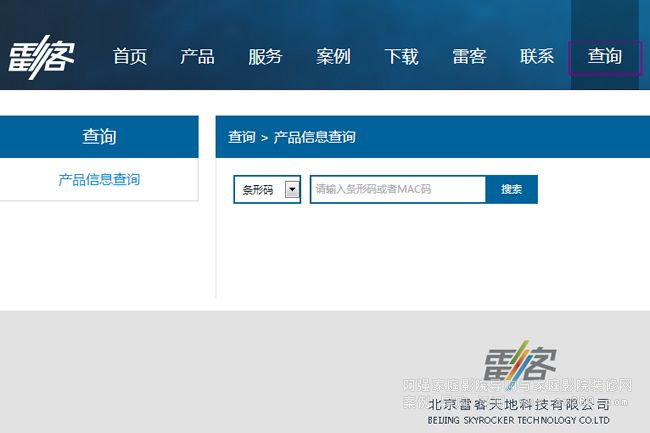Focus the barcode or MAC input field
Image resolution: width=650 pixels, height=433 pixels.
pyautogui.click(x=397, y=189)
